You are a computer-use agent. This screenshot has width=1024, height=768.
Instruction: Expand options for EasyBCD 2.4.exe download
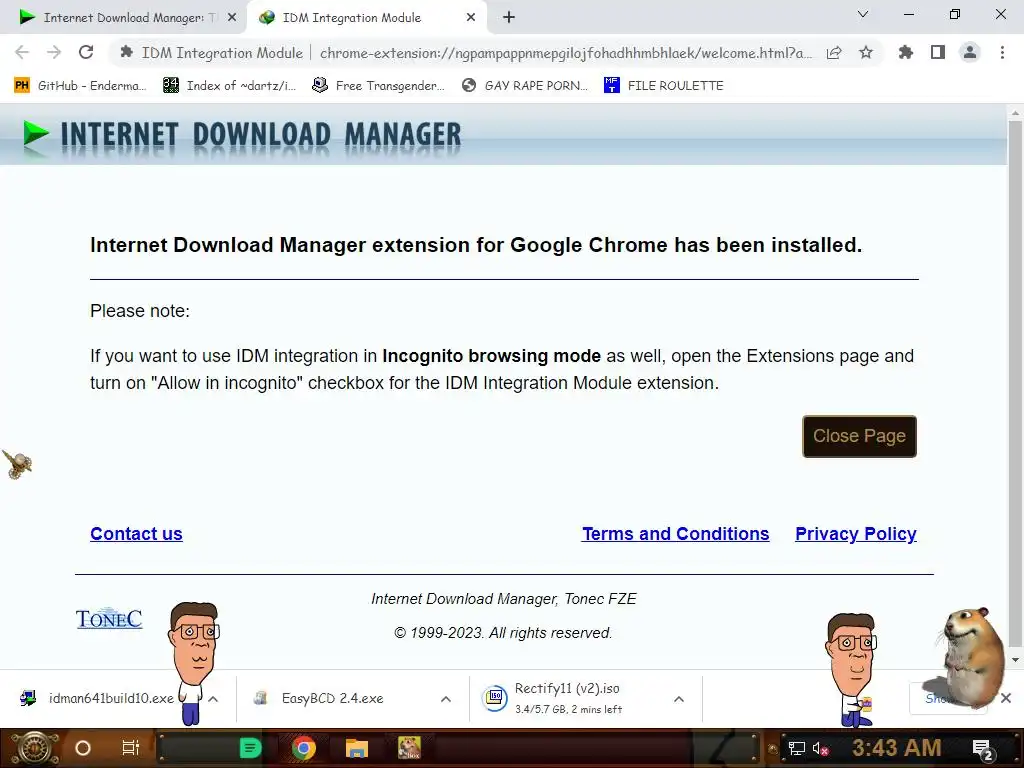click(x=446, y=699)
